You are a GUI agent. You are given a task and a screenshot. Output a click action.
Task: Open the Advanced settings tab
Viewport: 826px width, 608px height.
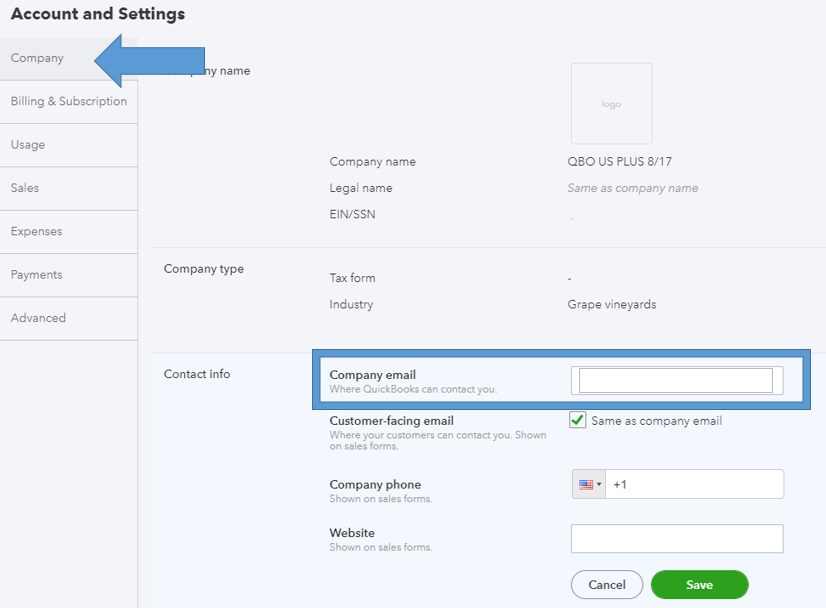click(x=39, y=318)
